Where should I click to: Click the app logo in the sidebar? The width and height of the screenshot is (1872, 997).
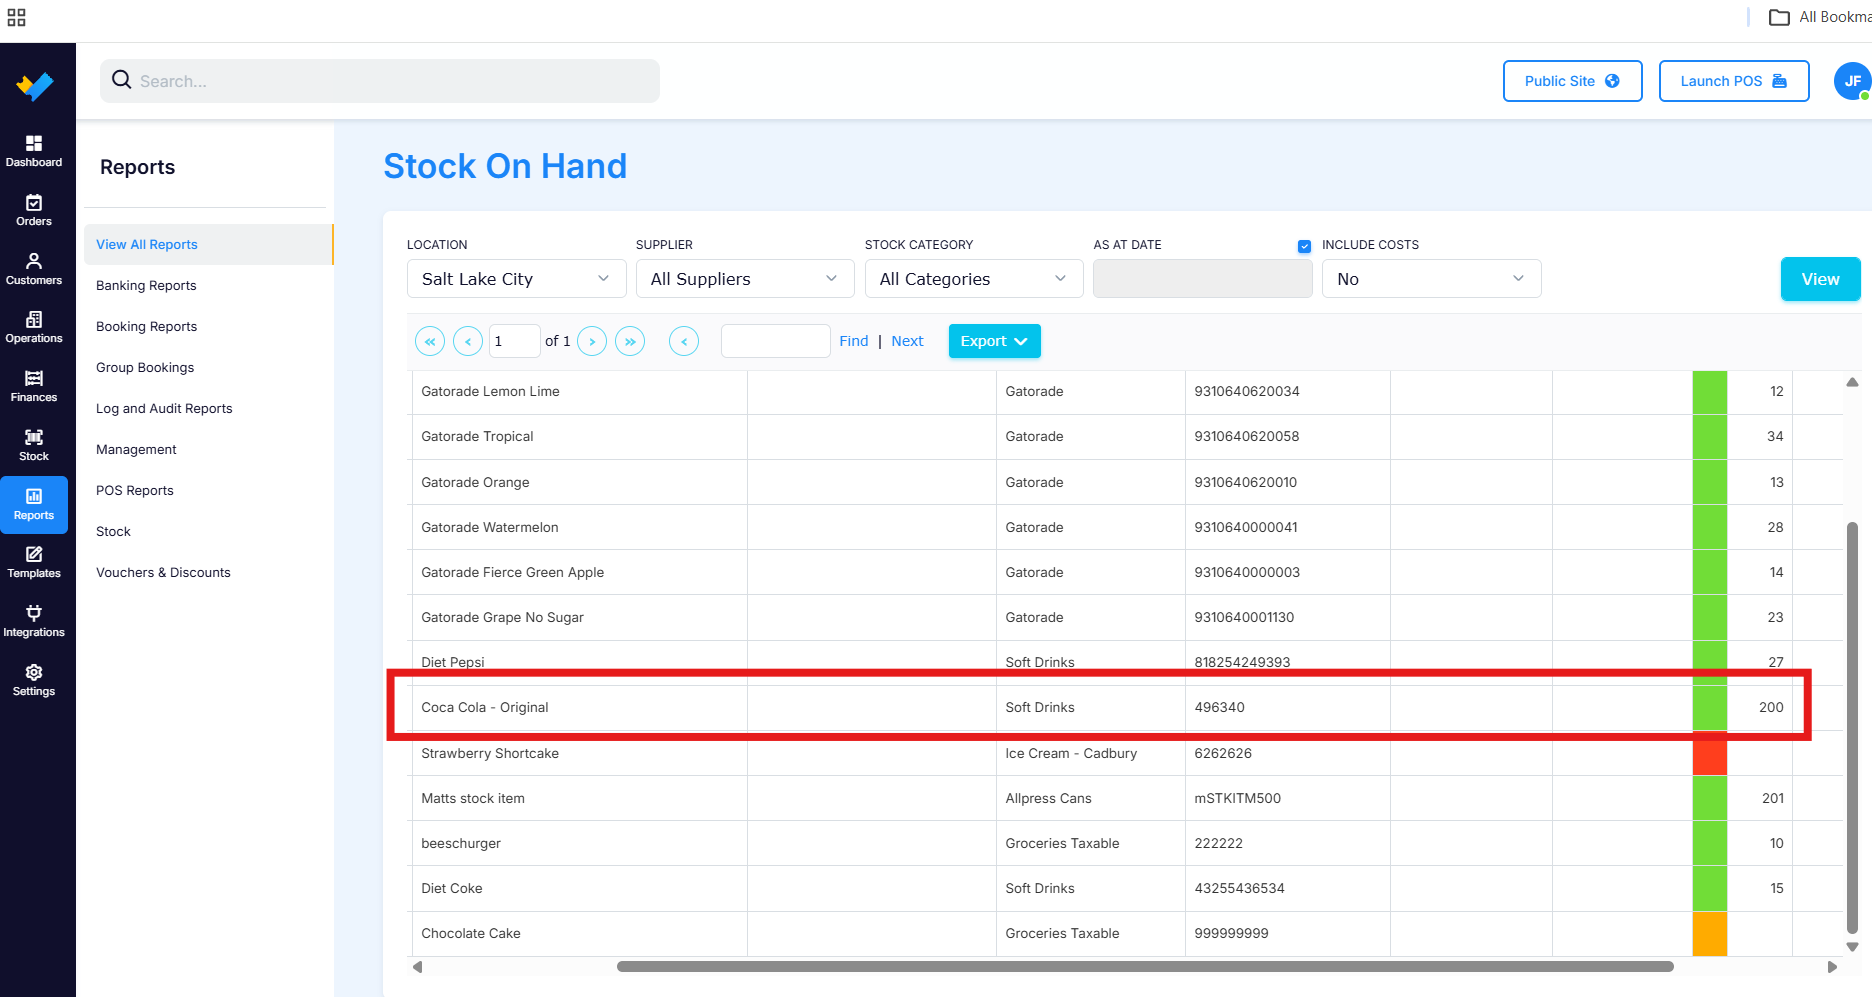click(35, 86)
